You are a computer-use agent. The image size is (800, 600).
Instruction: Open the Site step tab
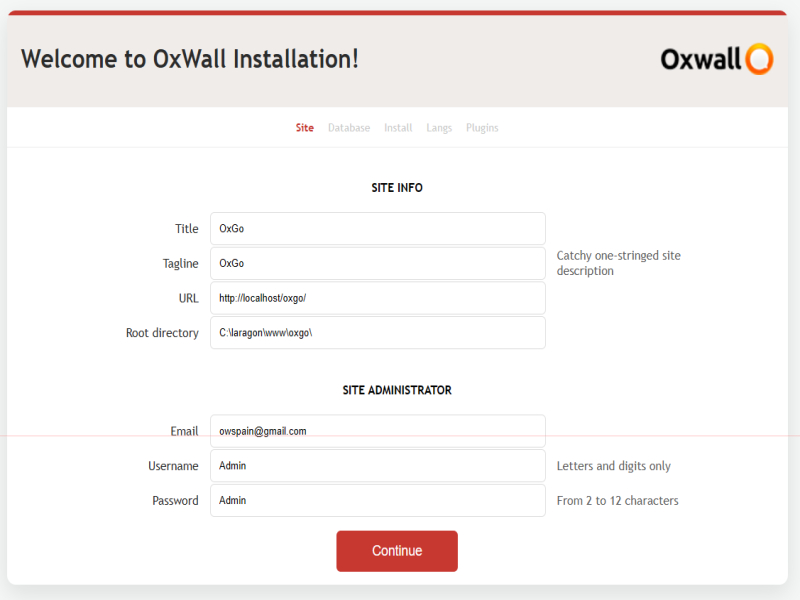304,128
